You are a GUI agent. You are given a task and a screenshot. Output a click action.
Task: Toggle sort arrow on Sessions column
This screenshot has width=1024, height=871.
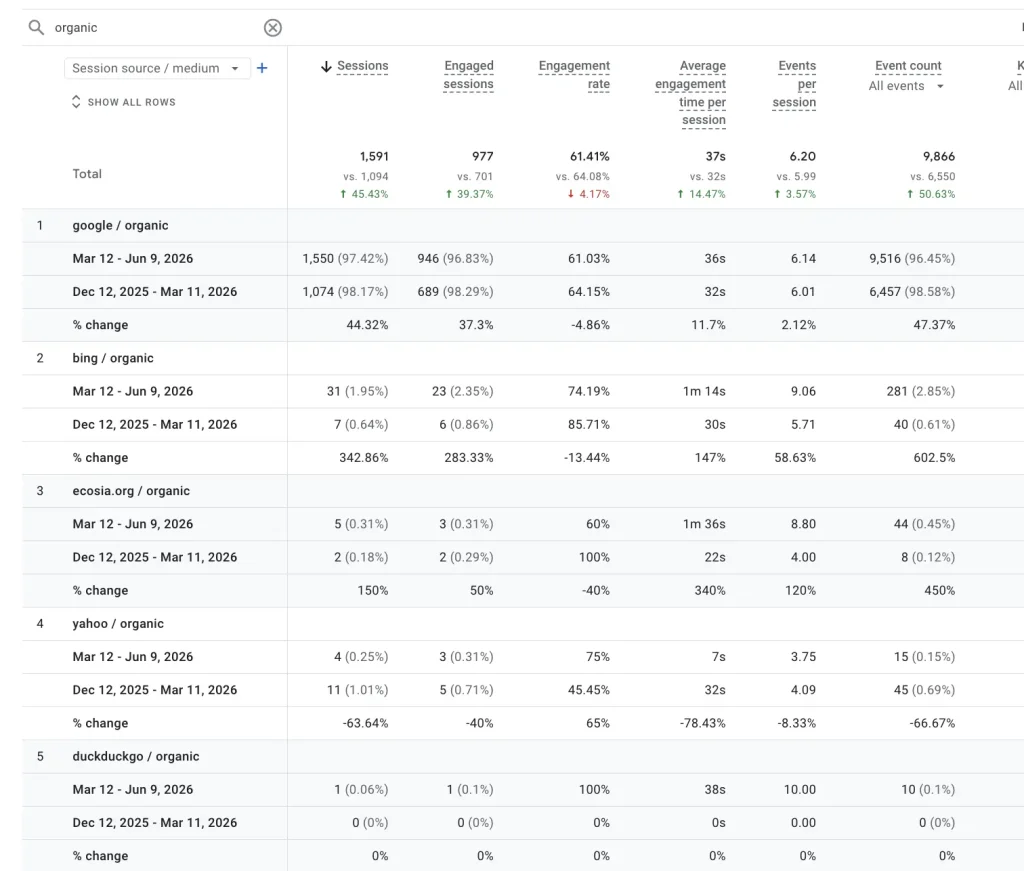[x=326, y=67]
